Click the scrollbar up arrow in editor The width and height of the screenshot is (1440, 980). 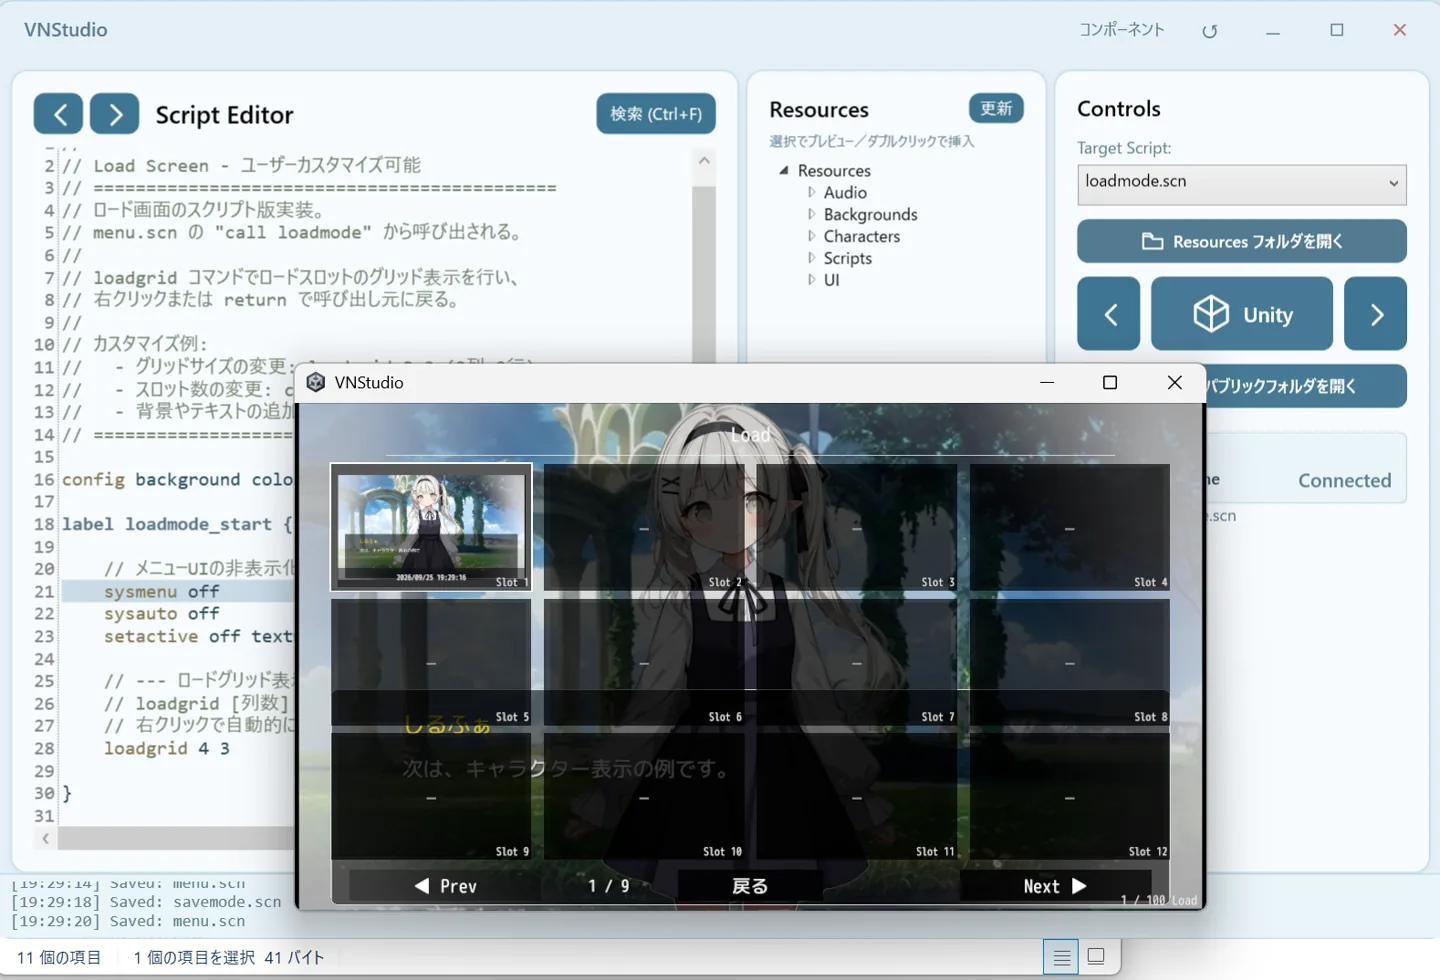click(704, 160)
